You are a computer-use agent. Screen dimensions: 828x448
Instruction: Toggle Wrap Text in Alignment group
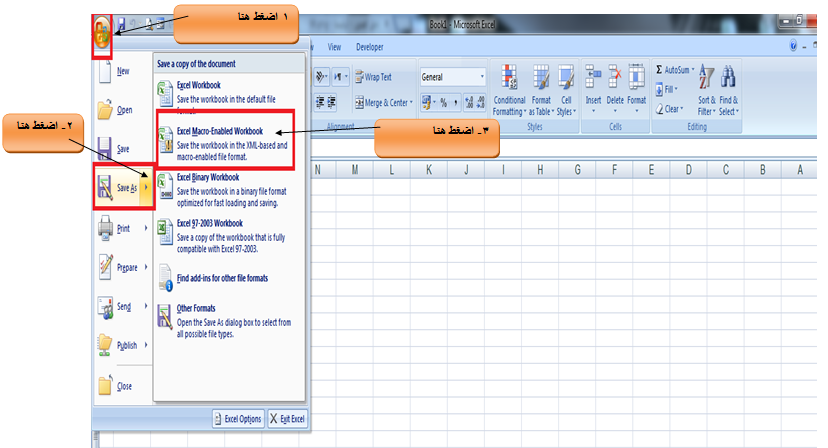coord(373,77)
